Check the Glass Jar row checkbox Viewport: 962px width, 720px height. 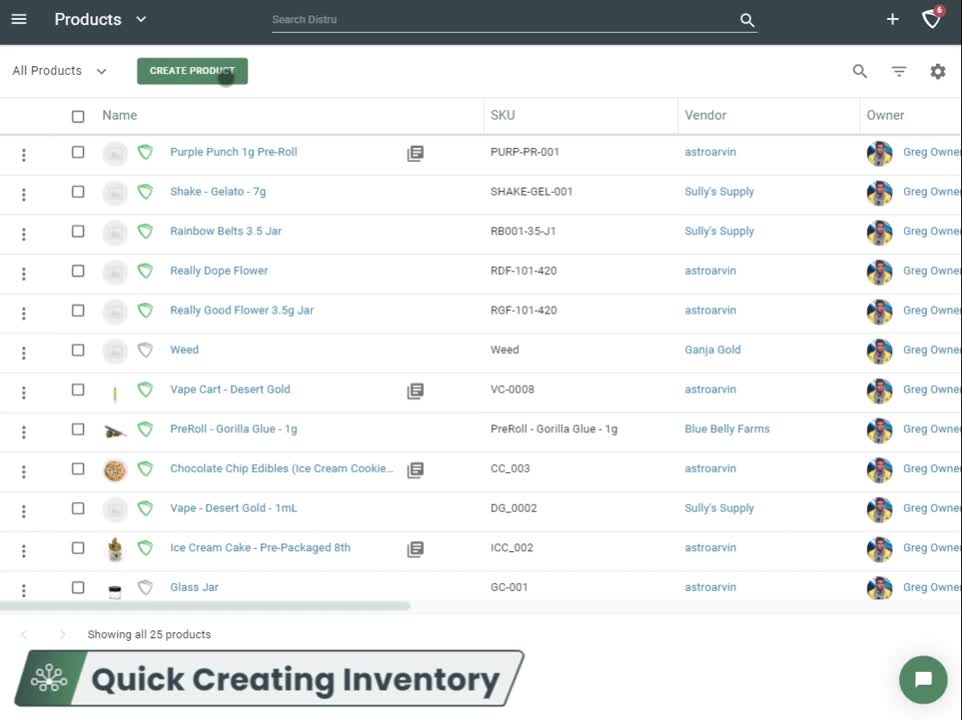click(78, 587)
